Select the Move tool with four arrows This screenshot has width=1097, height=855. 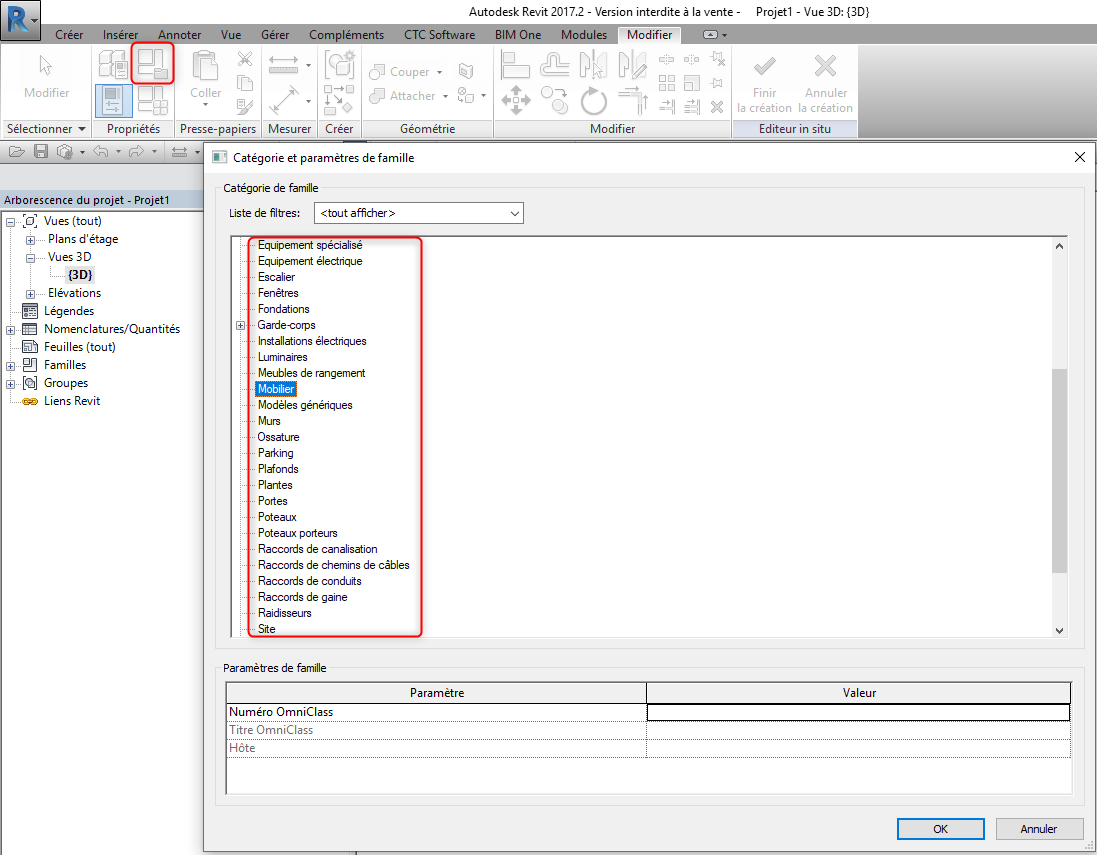coord(515,100)
